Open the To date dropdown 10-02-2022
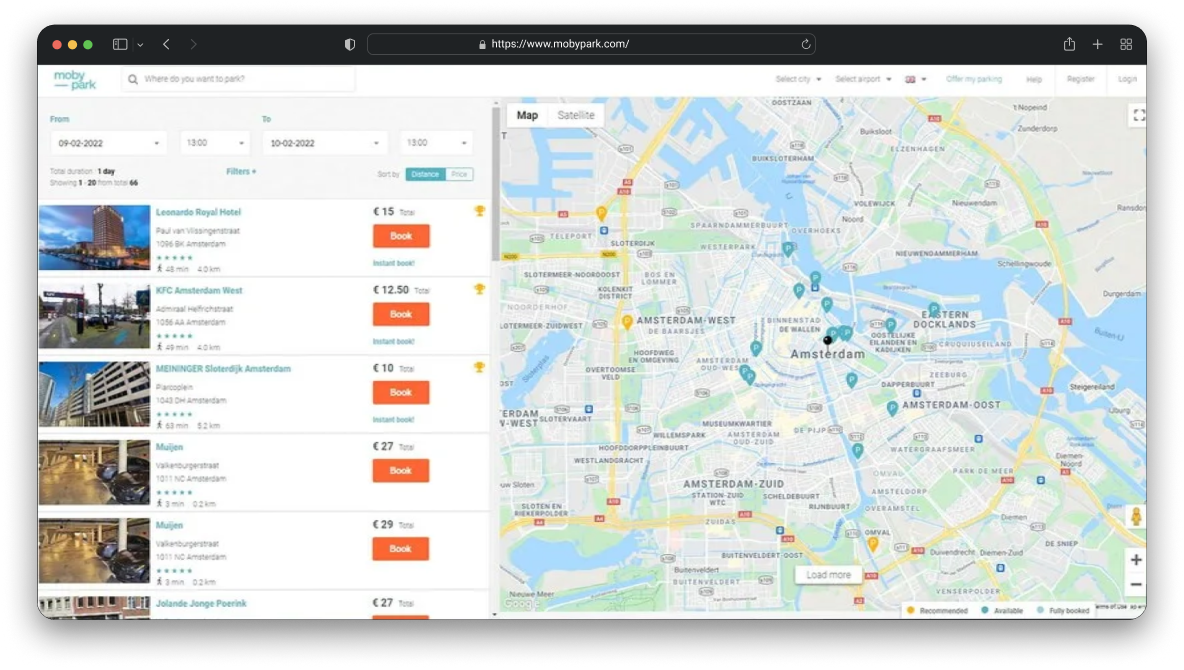The image size is (1184, 670). point(324,143)
